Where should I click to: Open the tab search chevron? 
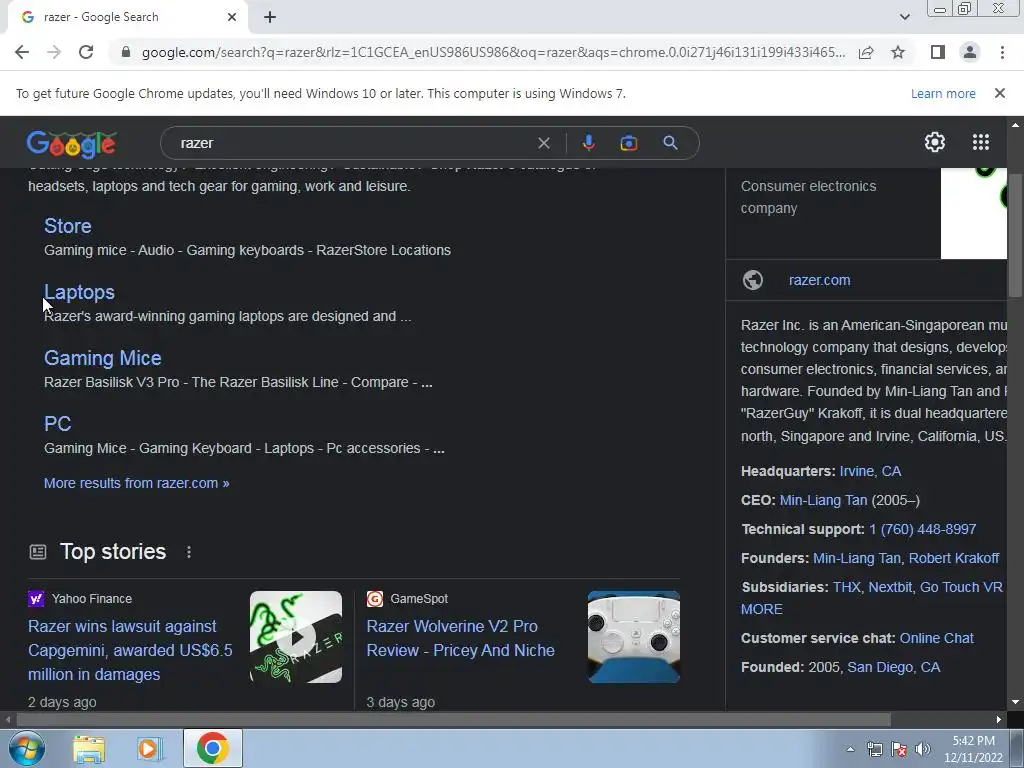point(904,17)
